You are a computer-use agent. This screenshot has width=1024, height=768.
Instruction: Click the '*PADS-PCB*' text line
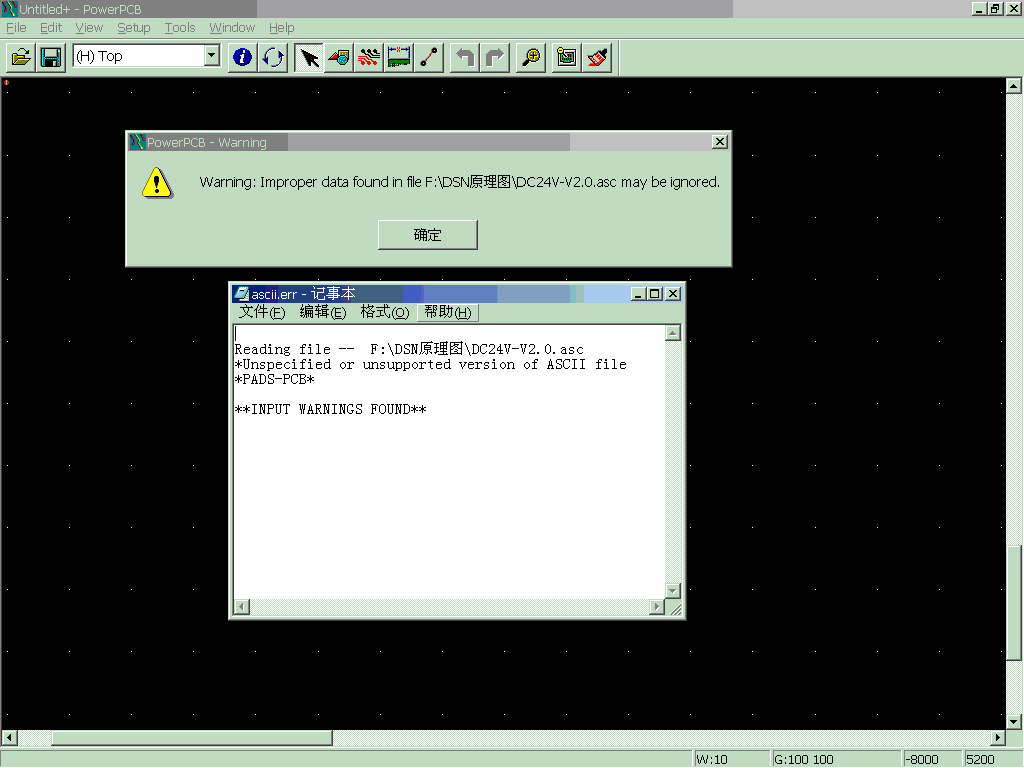[x=274, y=379]
